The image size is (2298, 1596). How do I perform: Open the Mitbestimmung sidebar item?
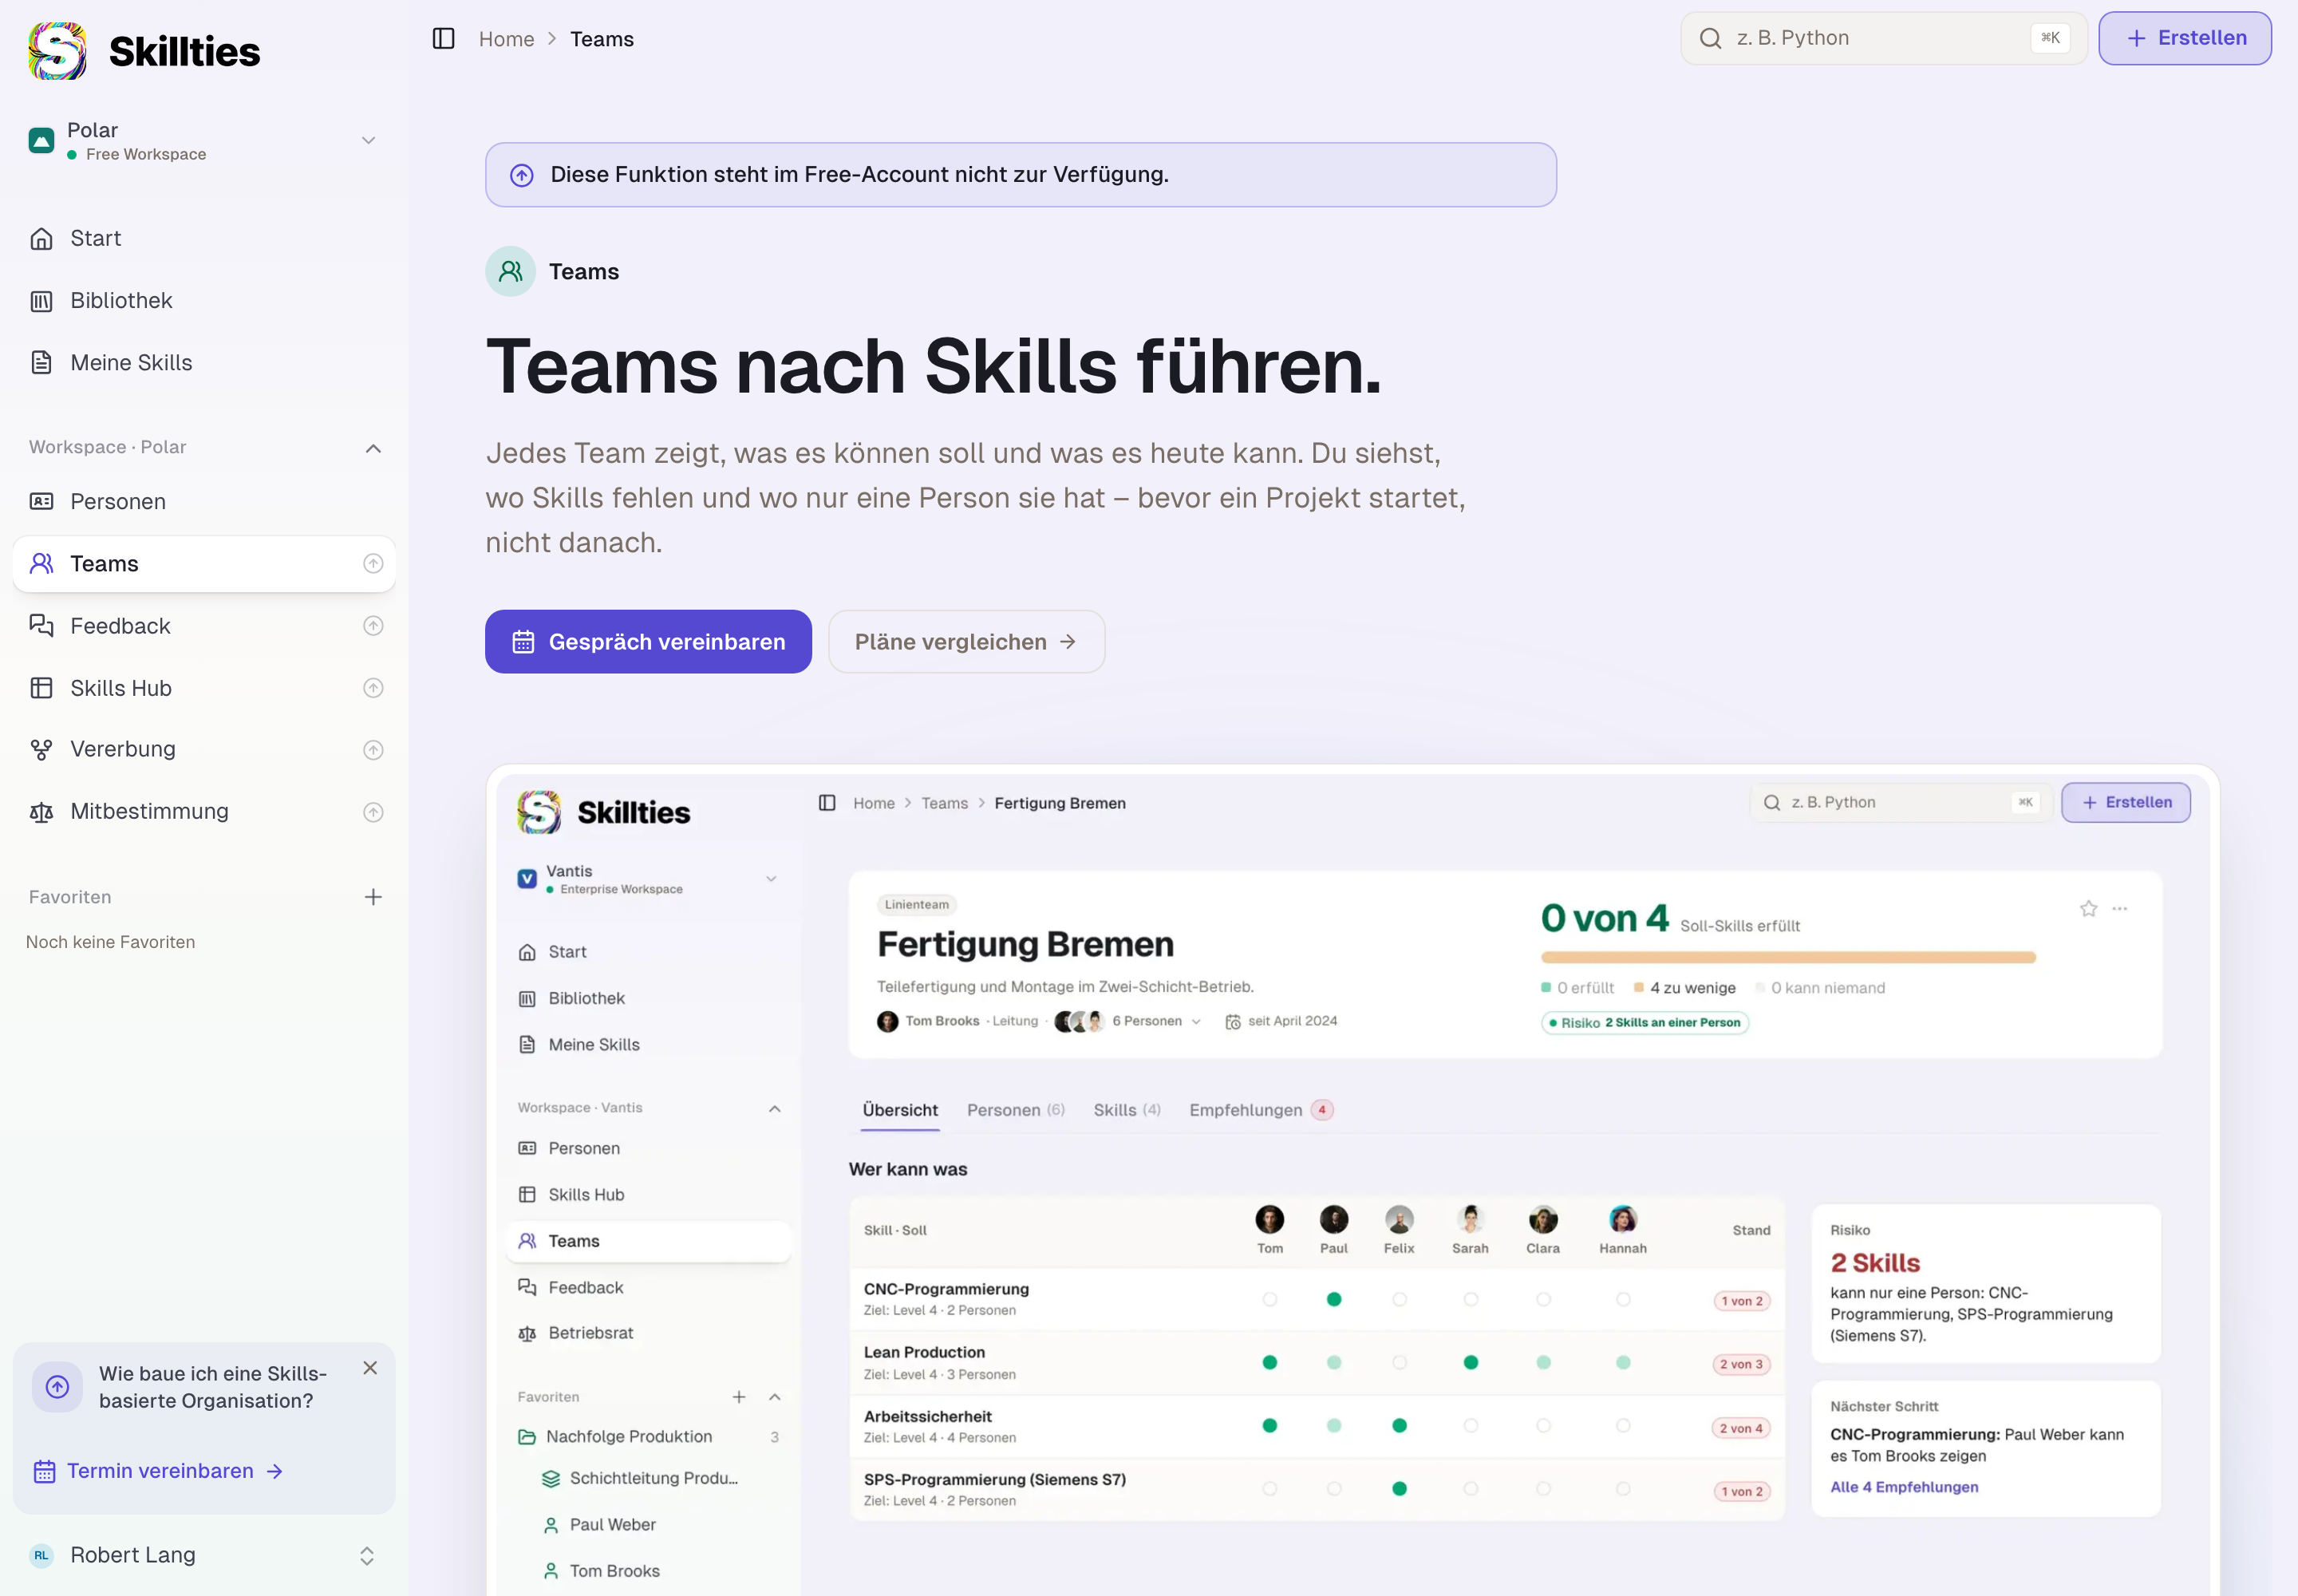click(204, 812)
